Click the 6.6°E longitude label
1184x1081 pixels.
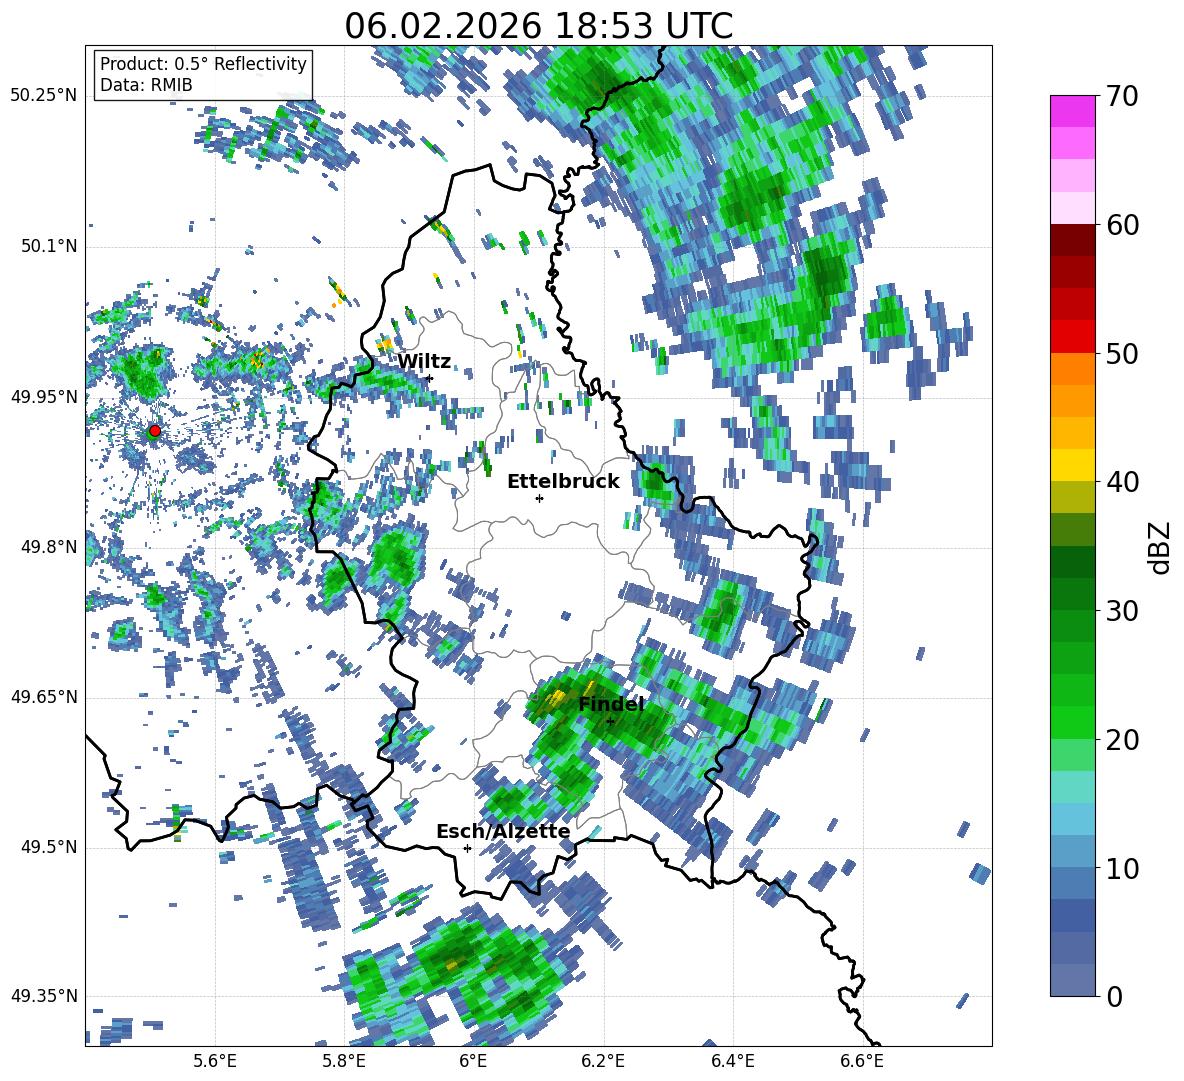862,1062
